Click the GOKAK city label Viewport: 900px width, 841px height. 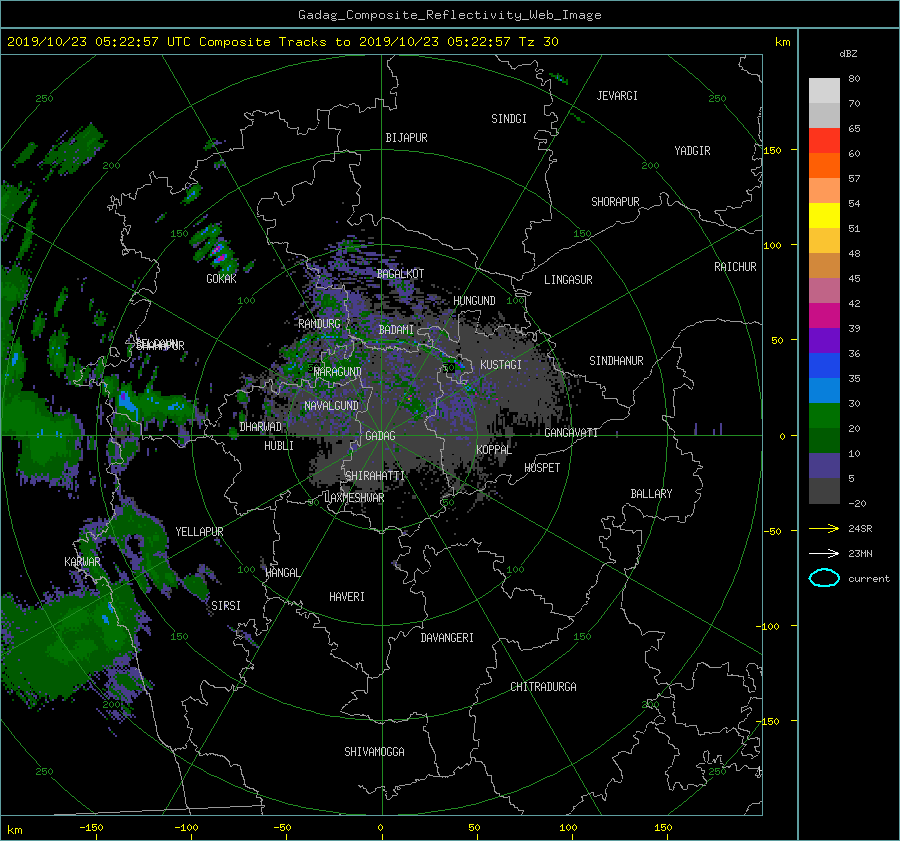coord(221,279)
